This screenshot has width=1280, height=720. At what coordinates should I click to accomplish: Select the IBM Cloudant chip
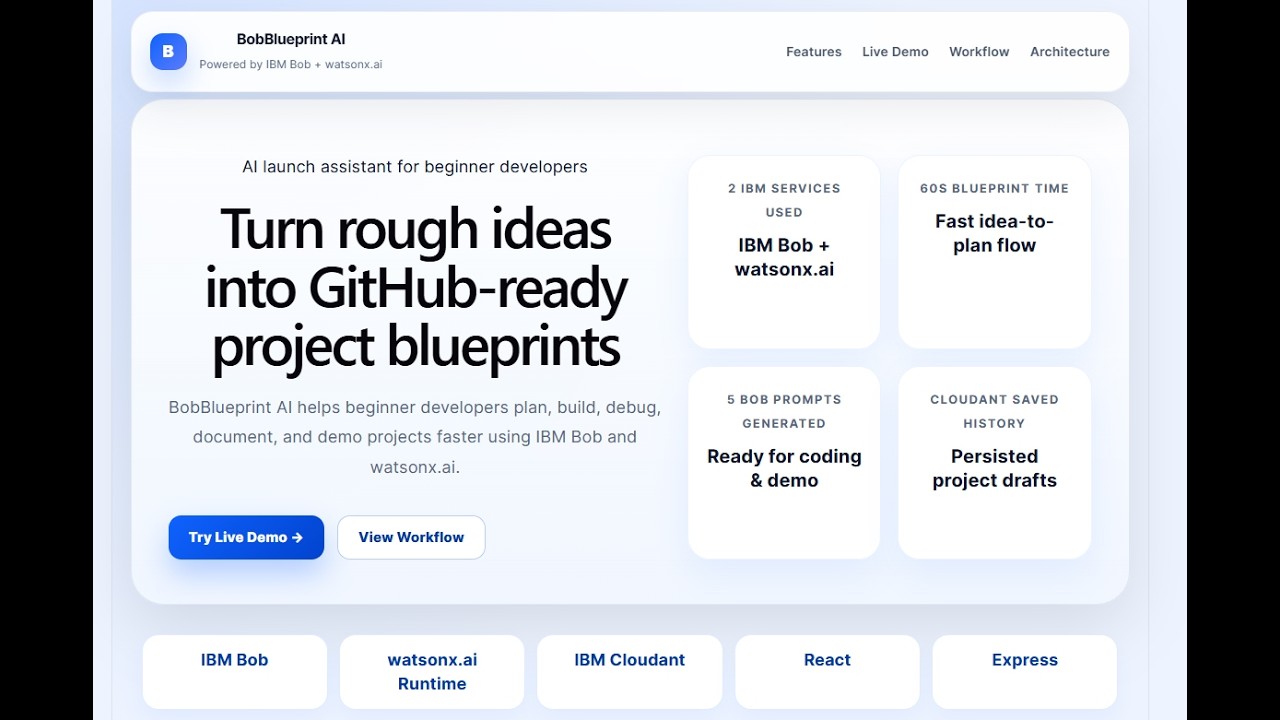(x=630, y=672)
